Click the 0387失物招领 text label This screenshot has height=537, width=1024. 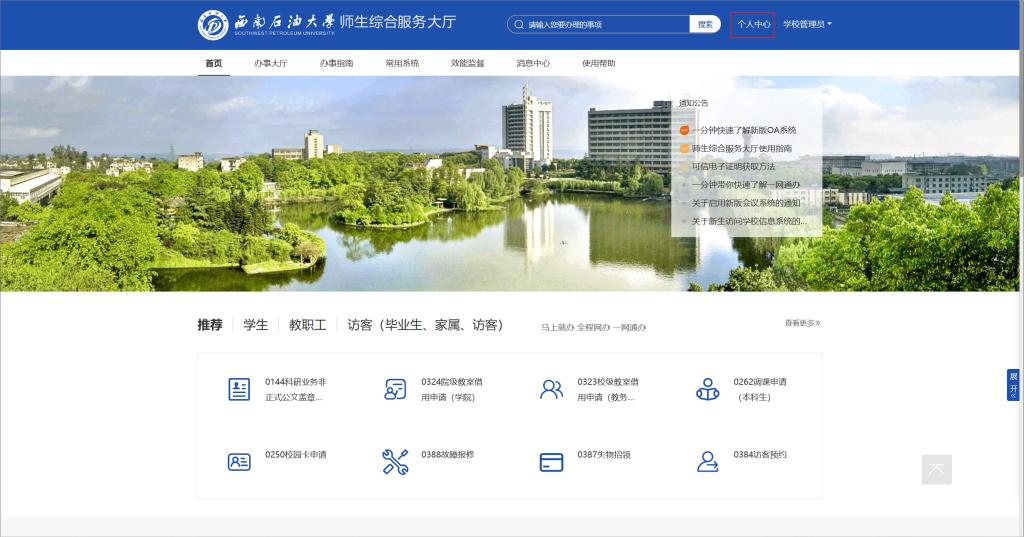(x=604, y=455)
